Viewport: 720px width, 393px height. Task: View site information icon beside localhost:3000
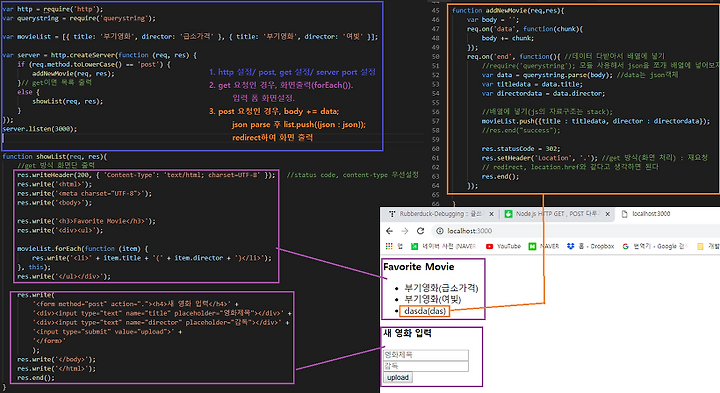[439, 230]
